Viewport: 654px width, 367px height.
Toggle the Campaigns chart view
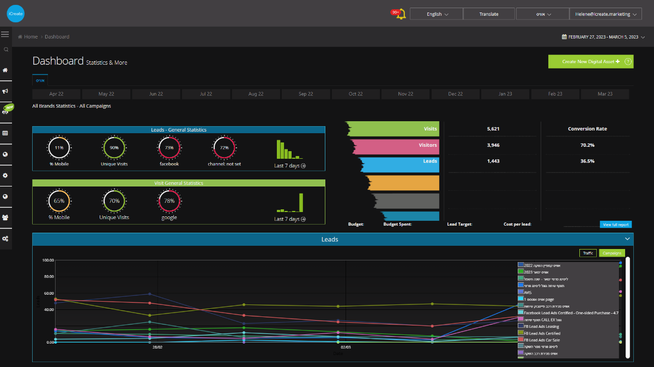tap(612, 253)
